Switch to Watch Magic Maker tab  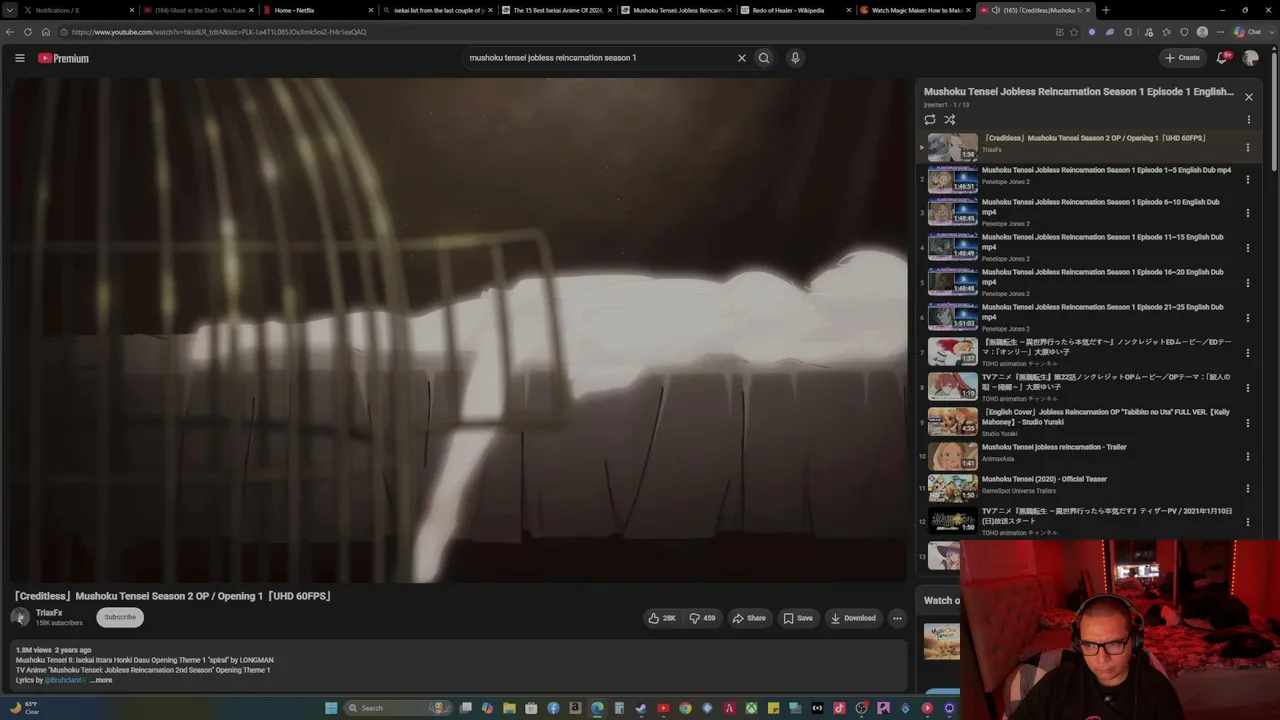(917, 10)
